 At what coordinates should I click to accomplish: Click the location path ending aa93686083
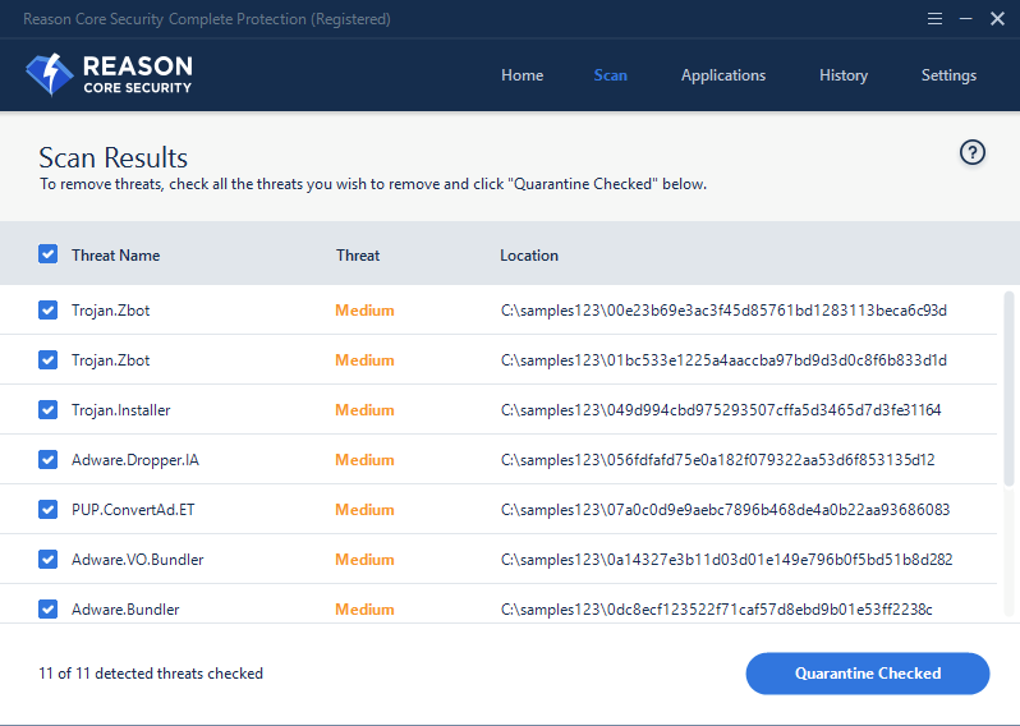coord(725,509)
